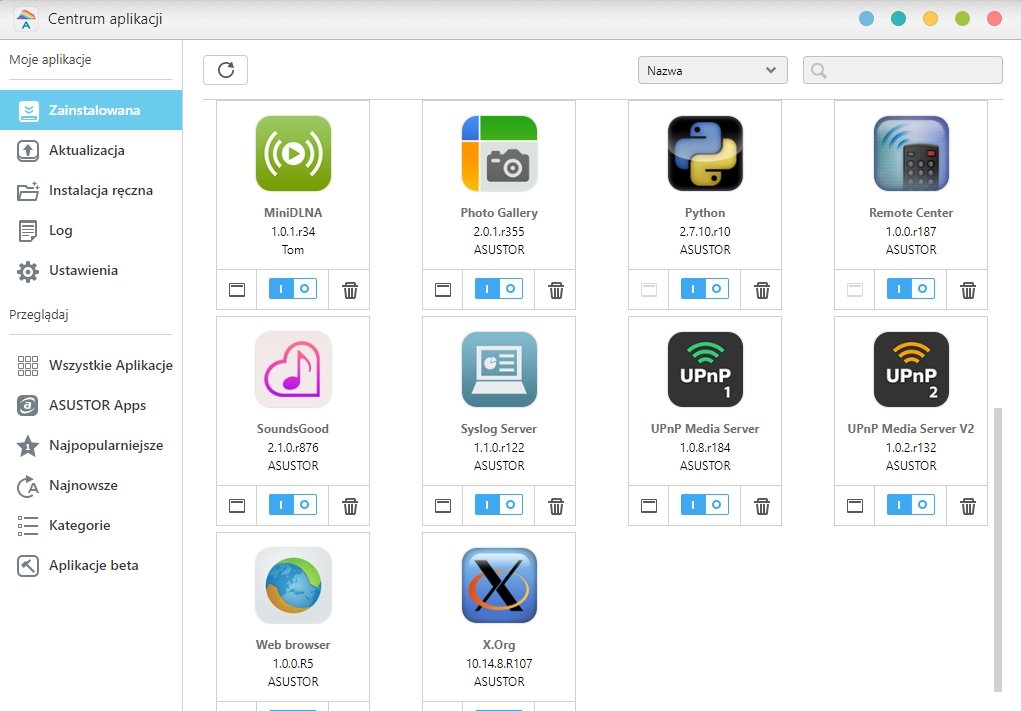Open Kategorie in sidebar

[x=91, y=525]
